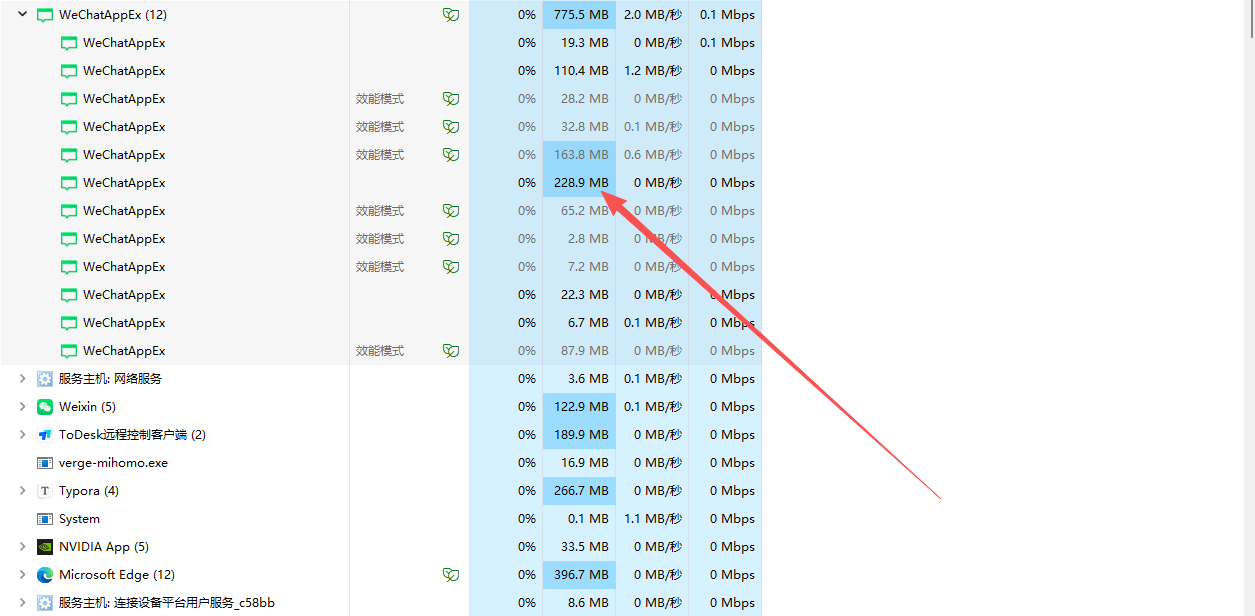
Task: Click icon of WeChatAppEx row using 110.4 MB
Action: pyautogui.click(x=69, y=71)
